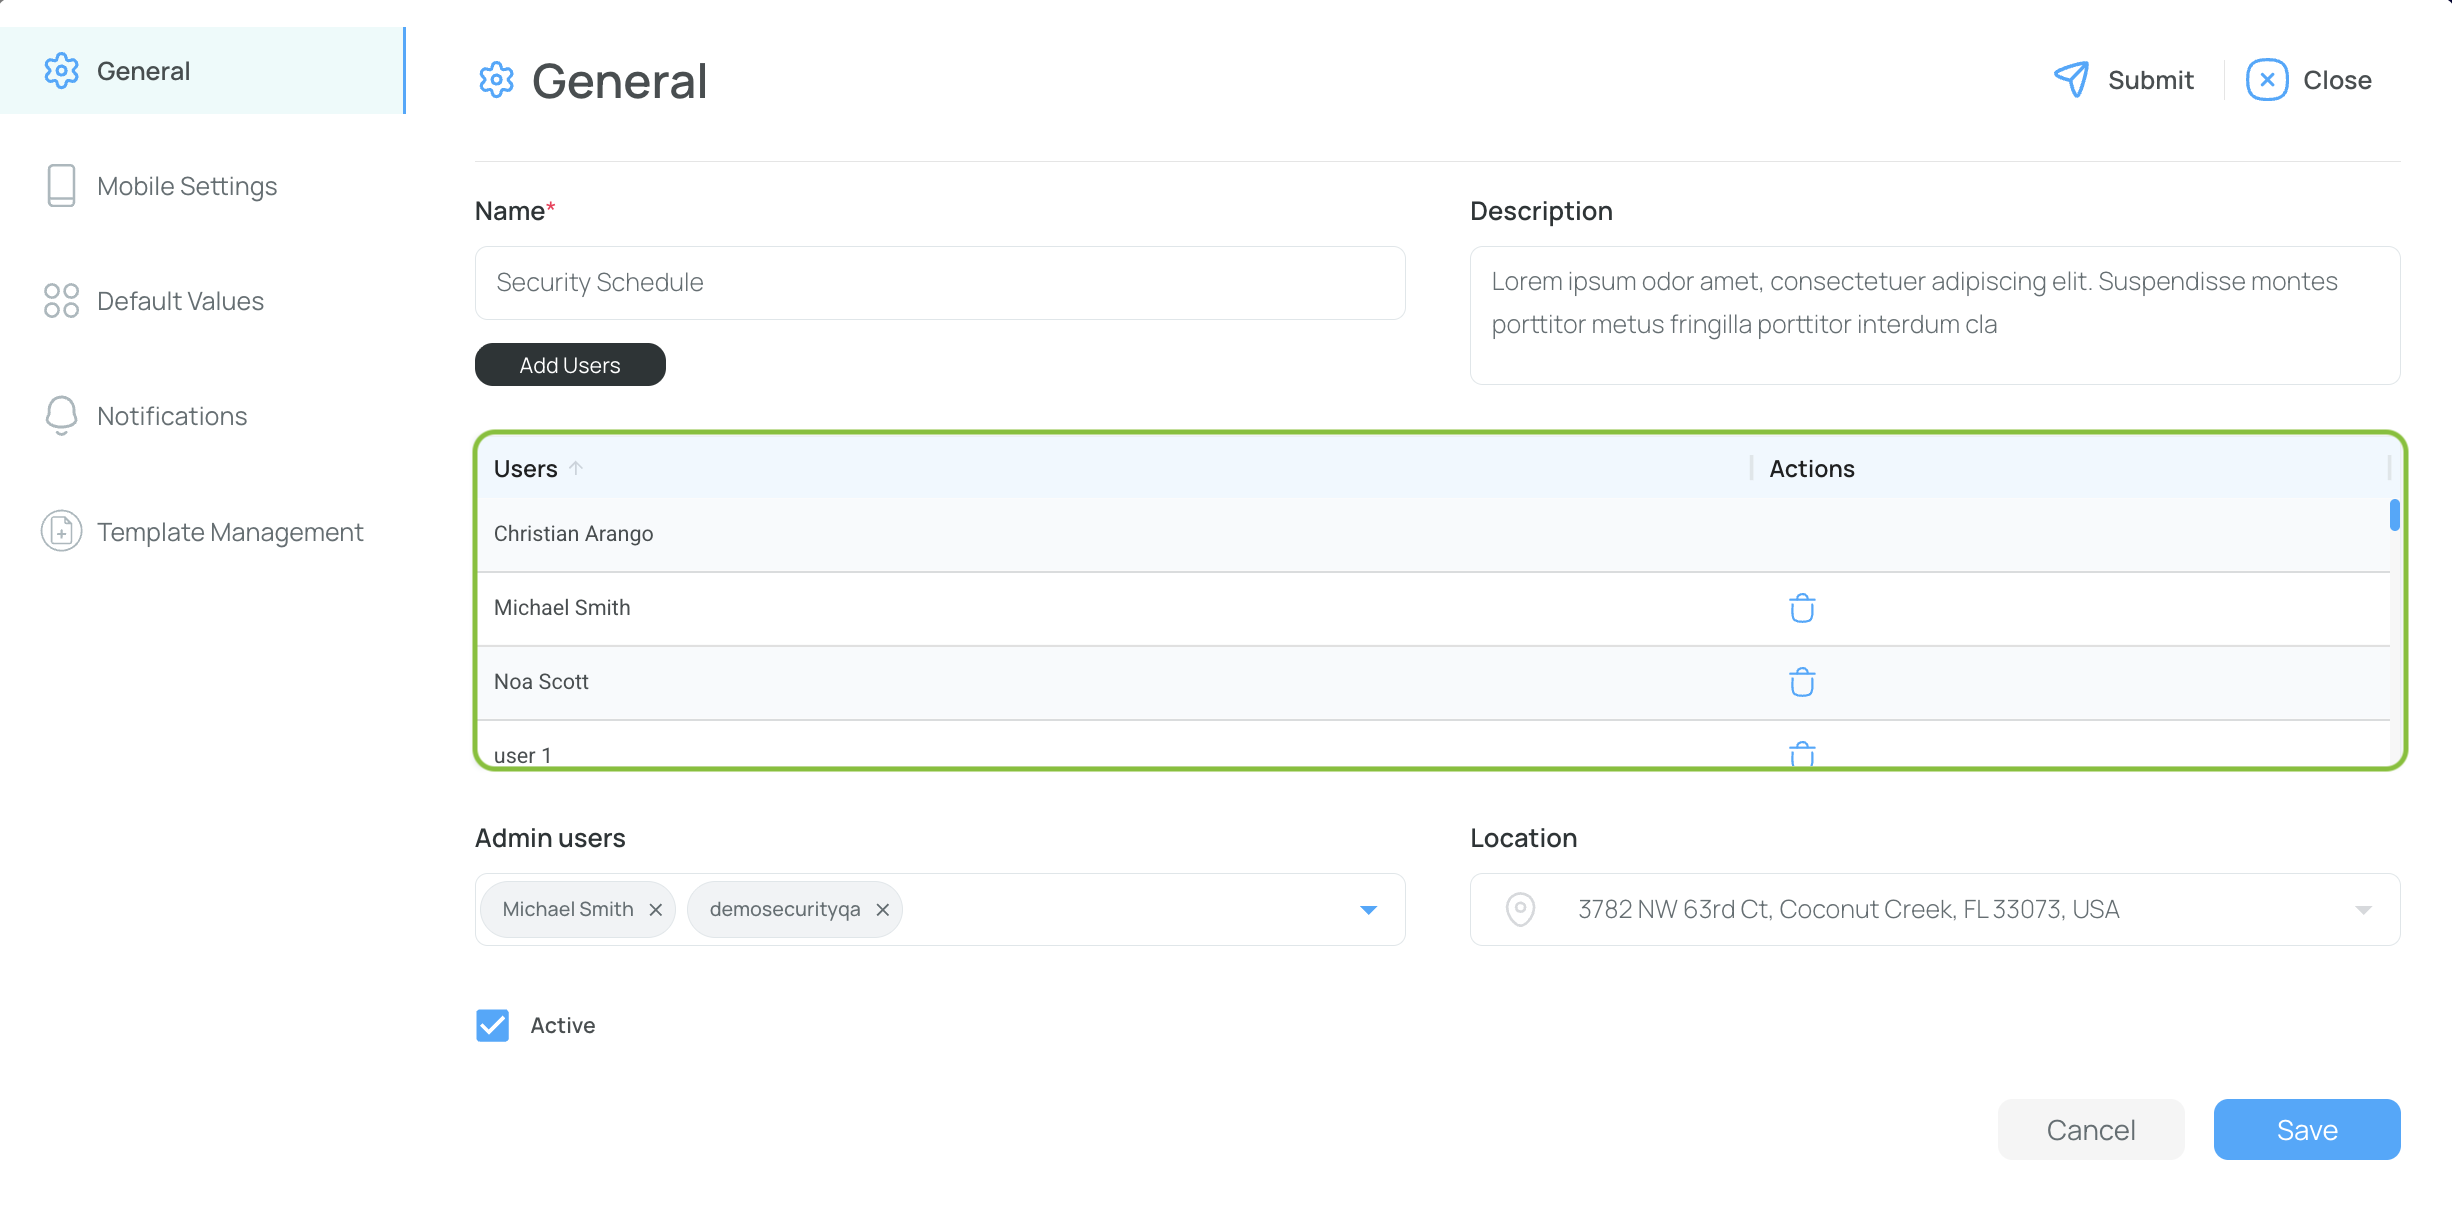
Task: Expand the Admin users dropdown
Action: coord(1368,910)
